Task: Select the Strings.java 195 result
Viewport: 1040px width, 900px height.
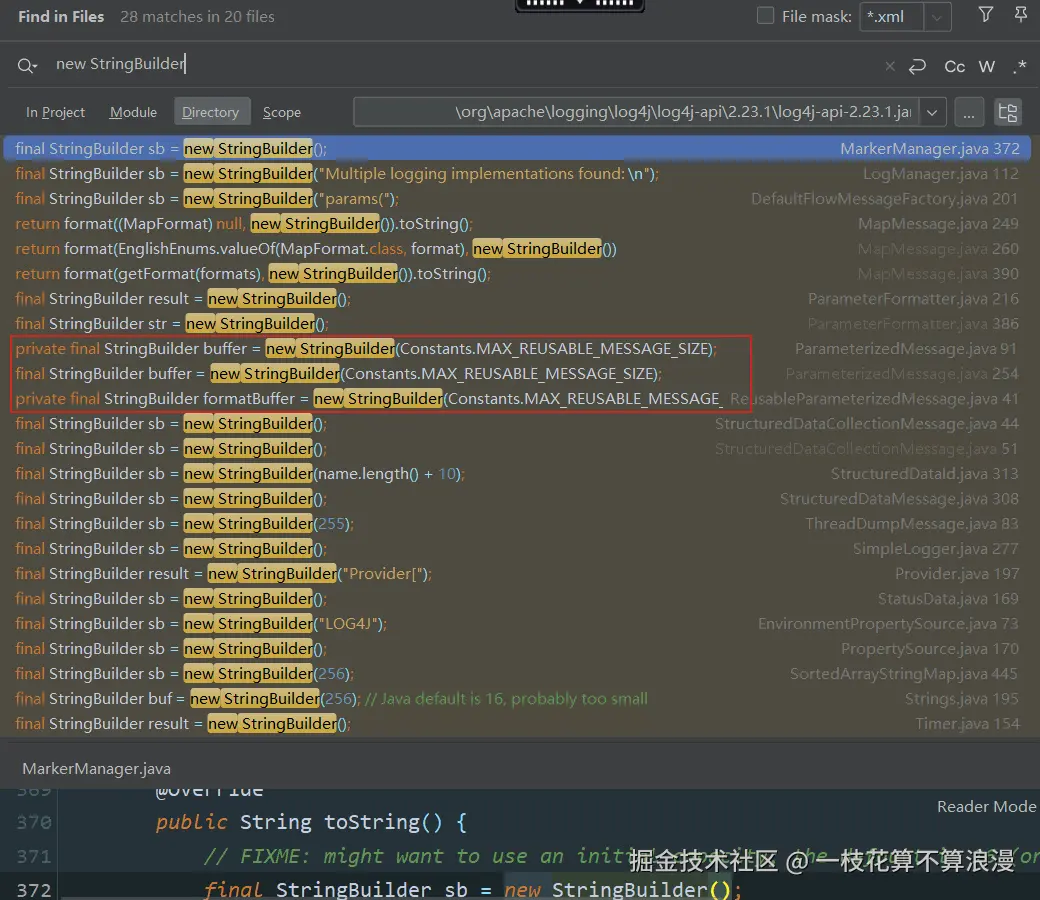Action: tap(517, 699)
